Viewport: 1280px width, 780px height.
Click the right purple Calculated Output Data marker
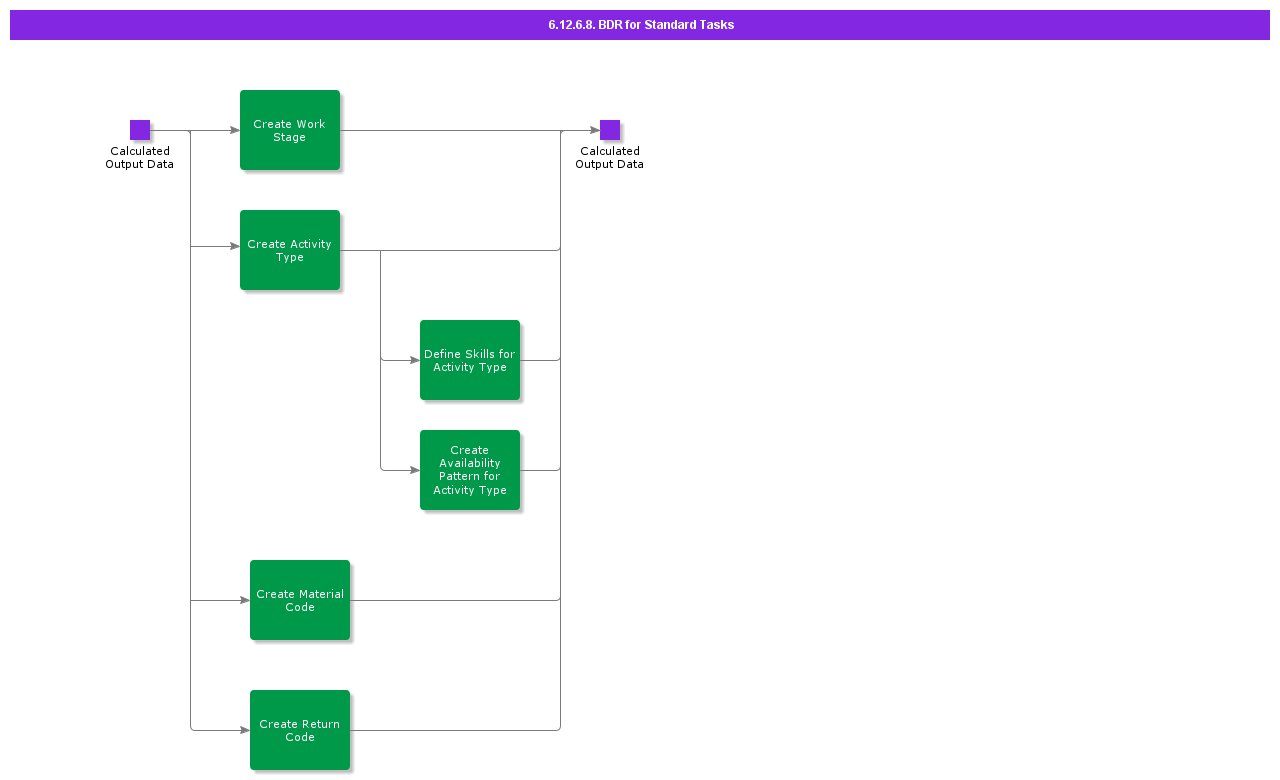pos(609,128)
